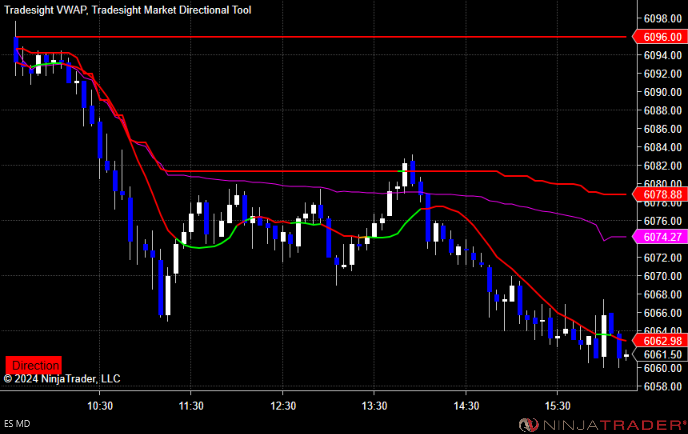Click the 6061.50 current price marker
The width and height of the screenshot is (688, 434).
point(659,354)
